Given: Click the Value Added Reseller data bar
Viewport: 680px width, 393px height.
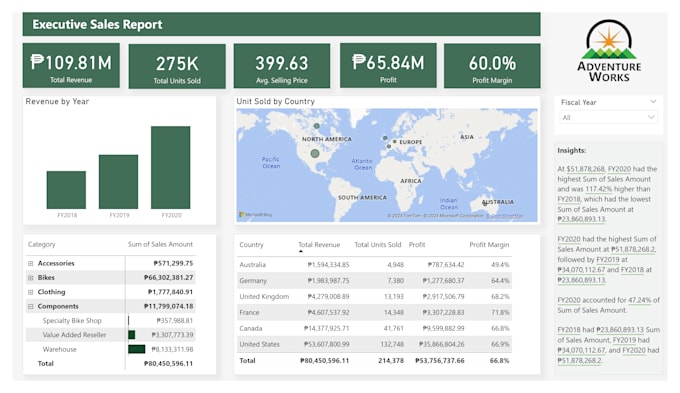Looking at the screenshot, I should point(131,334).
